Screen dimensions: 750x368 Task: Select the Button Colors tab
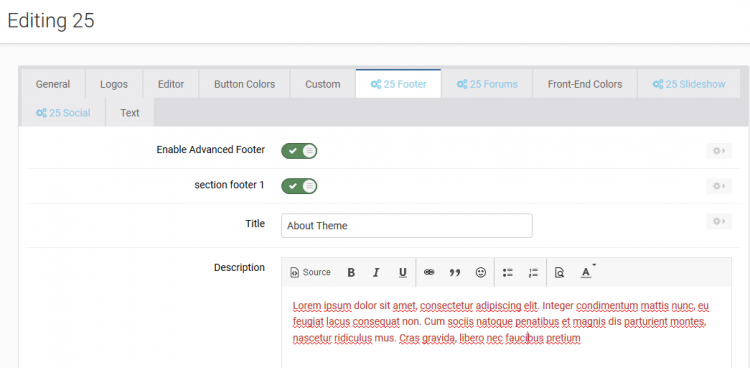[x=244, y=84]
